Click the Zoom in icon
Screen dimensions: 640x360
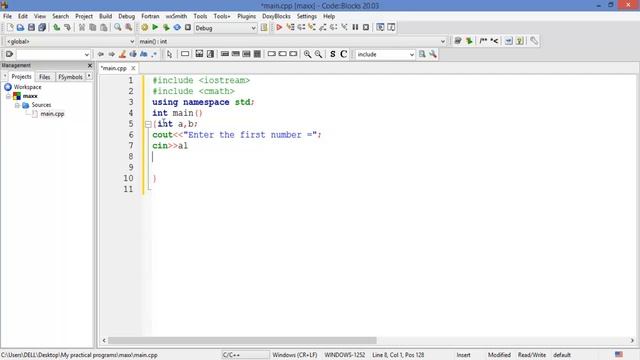[307, 54]
